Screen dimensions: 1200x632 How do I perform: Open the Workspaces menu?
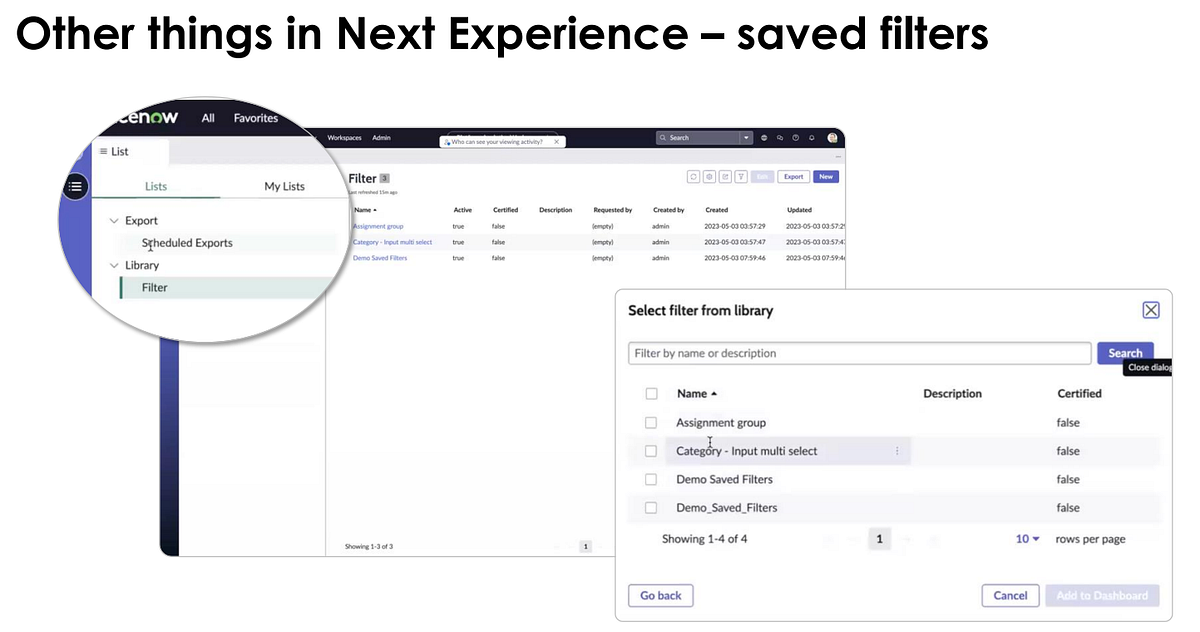coord(344,137)
